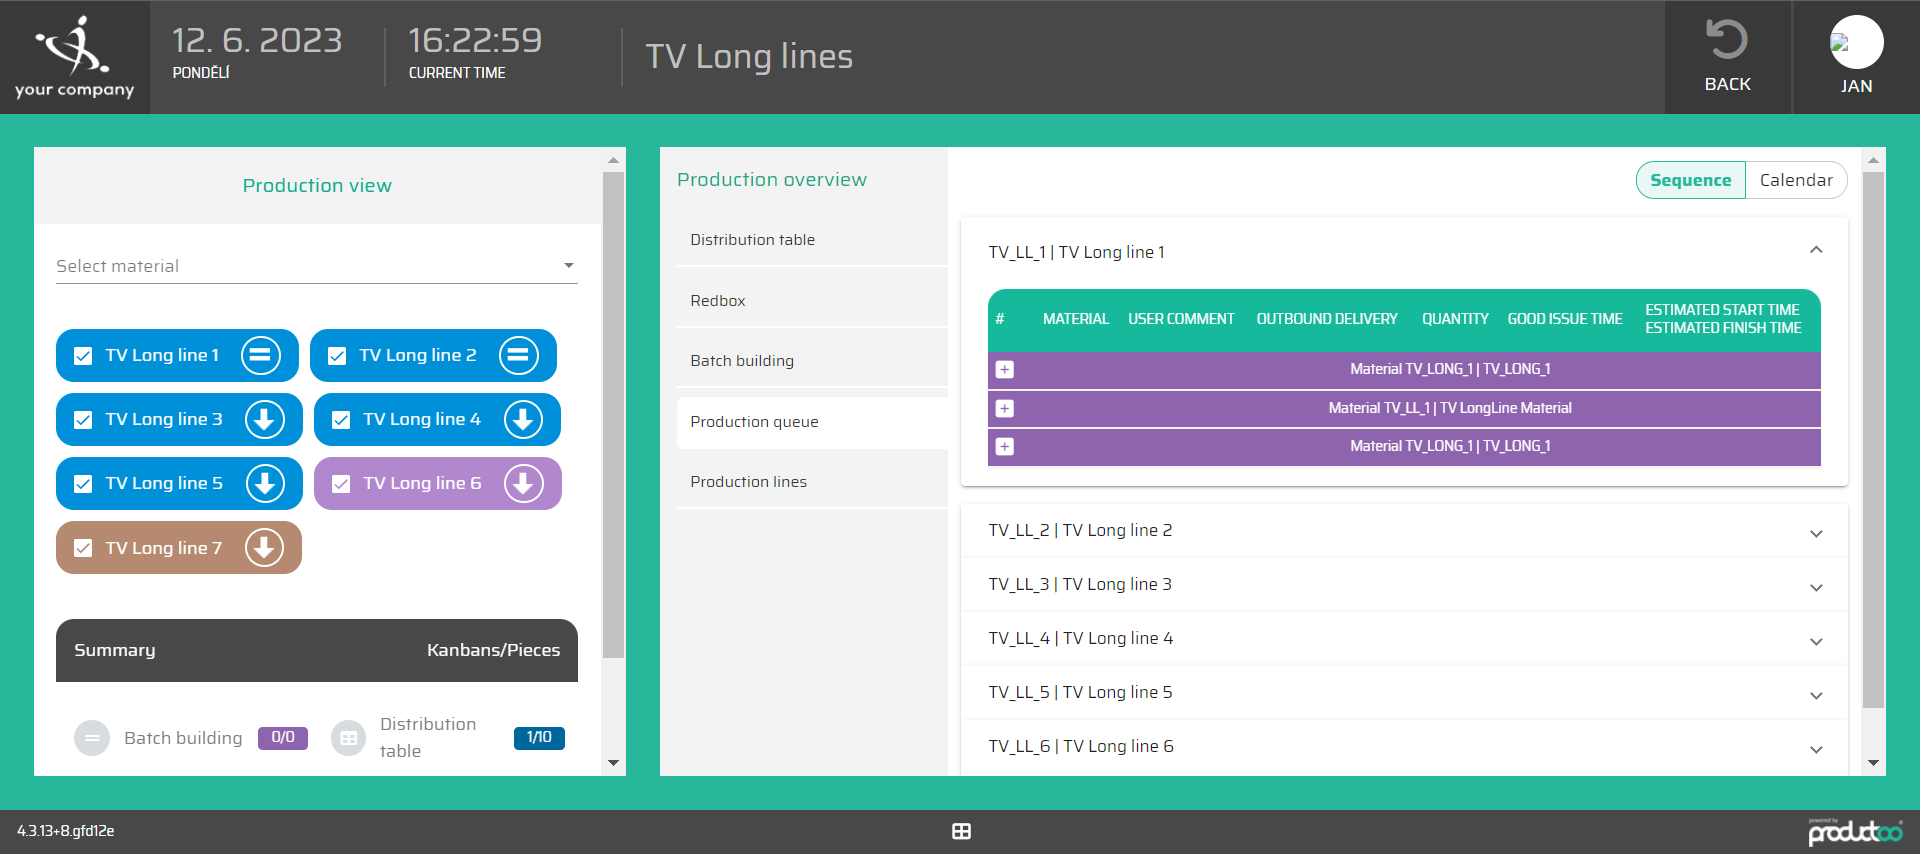Click the Back arrow icon

coord(1727,40)
